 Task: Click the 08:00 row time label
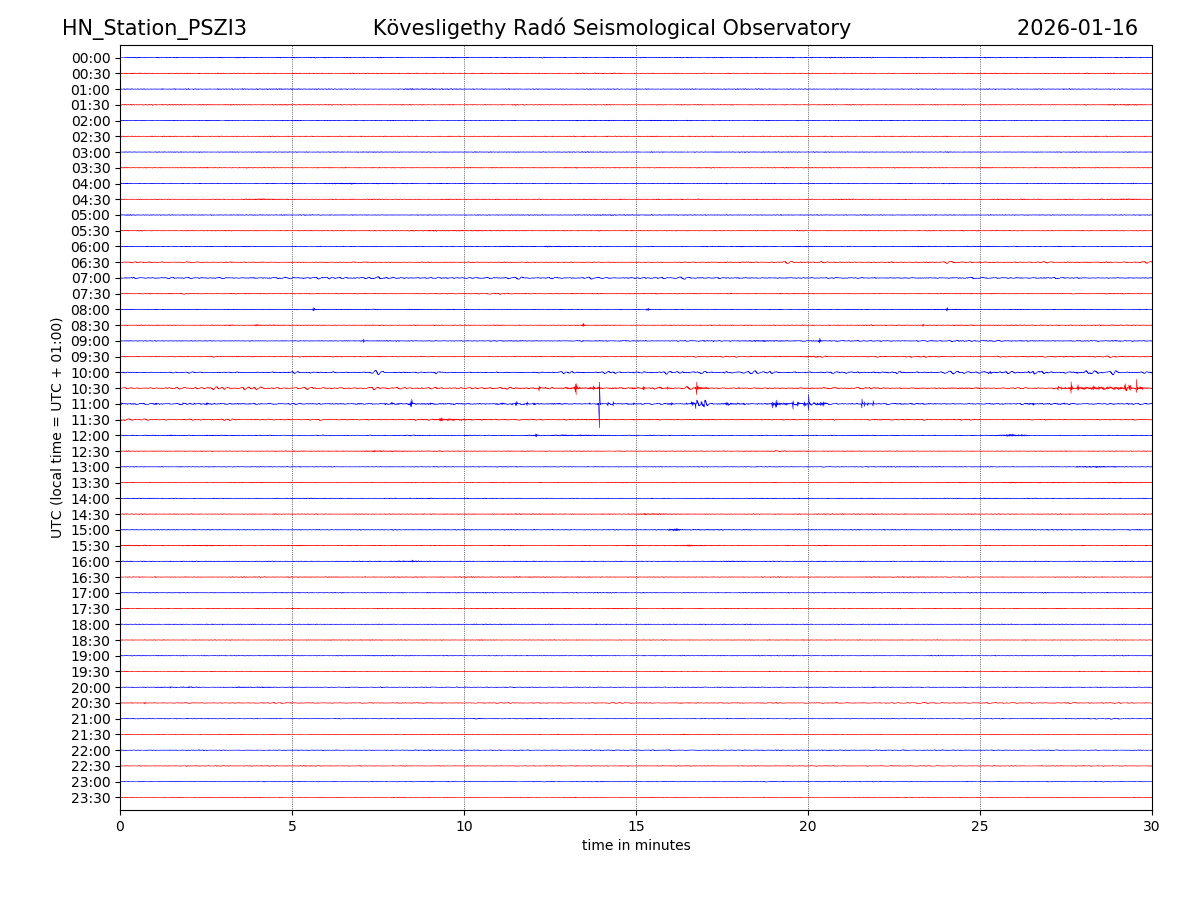[x=91, y=310]
